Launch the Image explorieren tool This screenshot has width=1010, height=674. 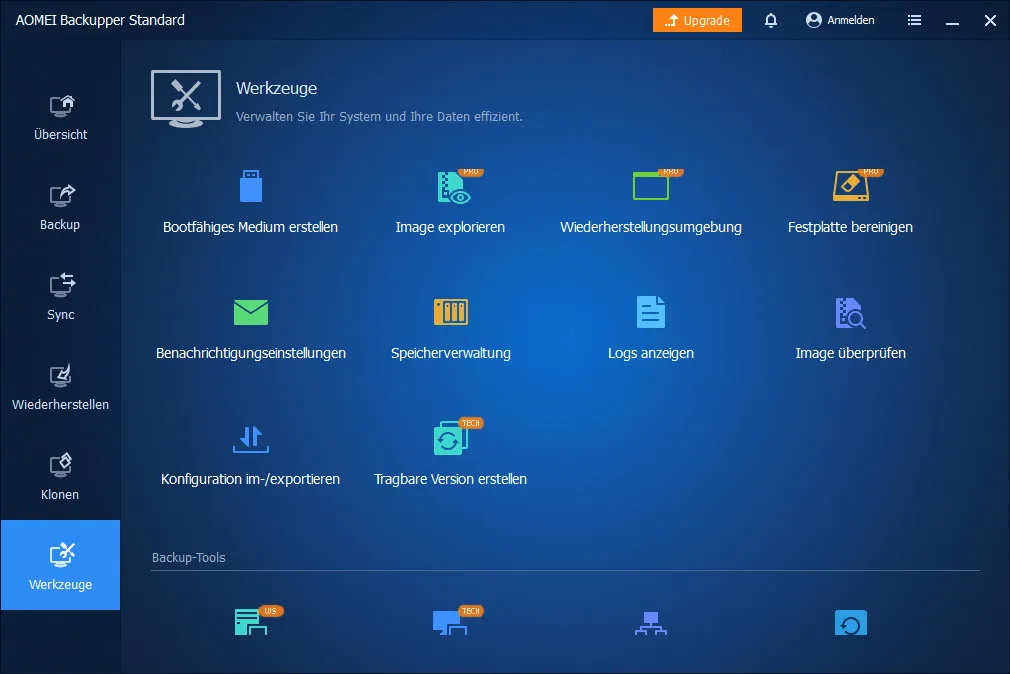[451, 188]
